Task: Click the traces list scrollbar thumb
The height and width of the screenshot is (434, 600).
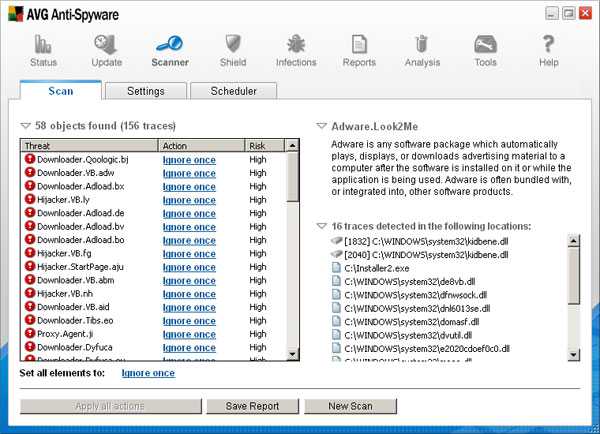Action: tap(574, 275)
